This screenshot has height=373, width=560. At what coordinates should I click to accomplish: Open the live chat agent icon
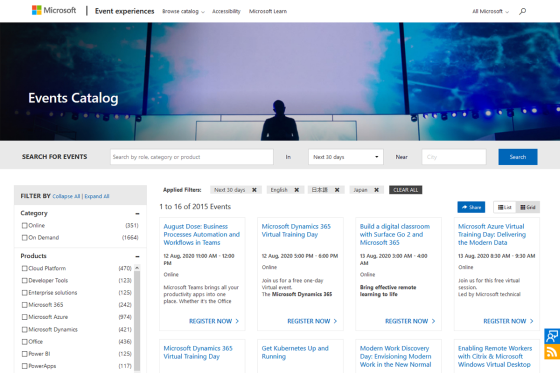[x=552, y=336]
